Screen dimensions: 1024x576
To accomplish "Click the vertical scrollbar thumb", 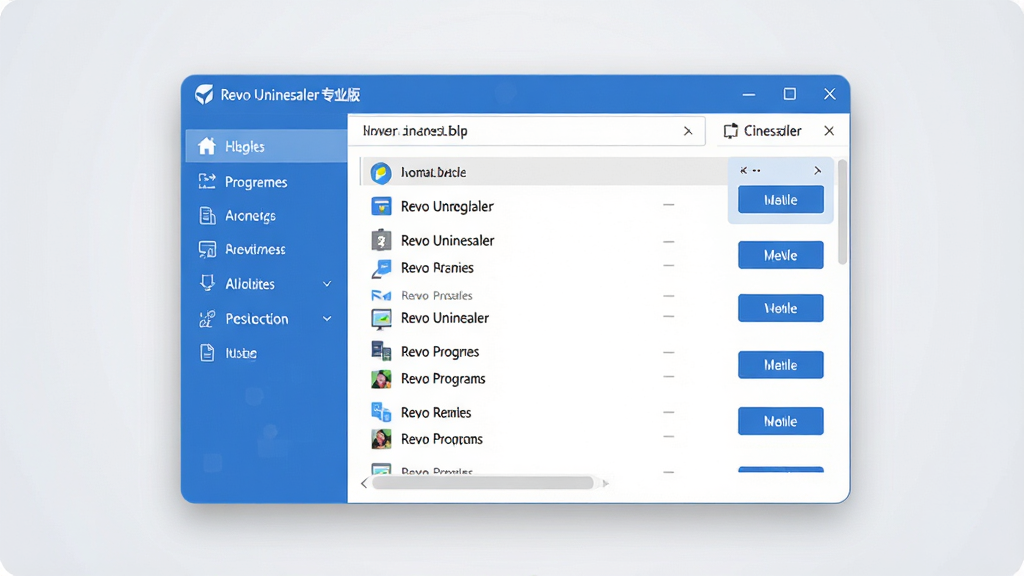I will click(x=842, y=212).
